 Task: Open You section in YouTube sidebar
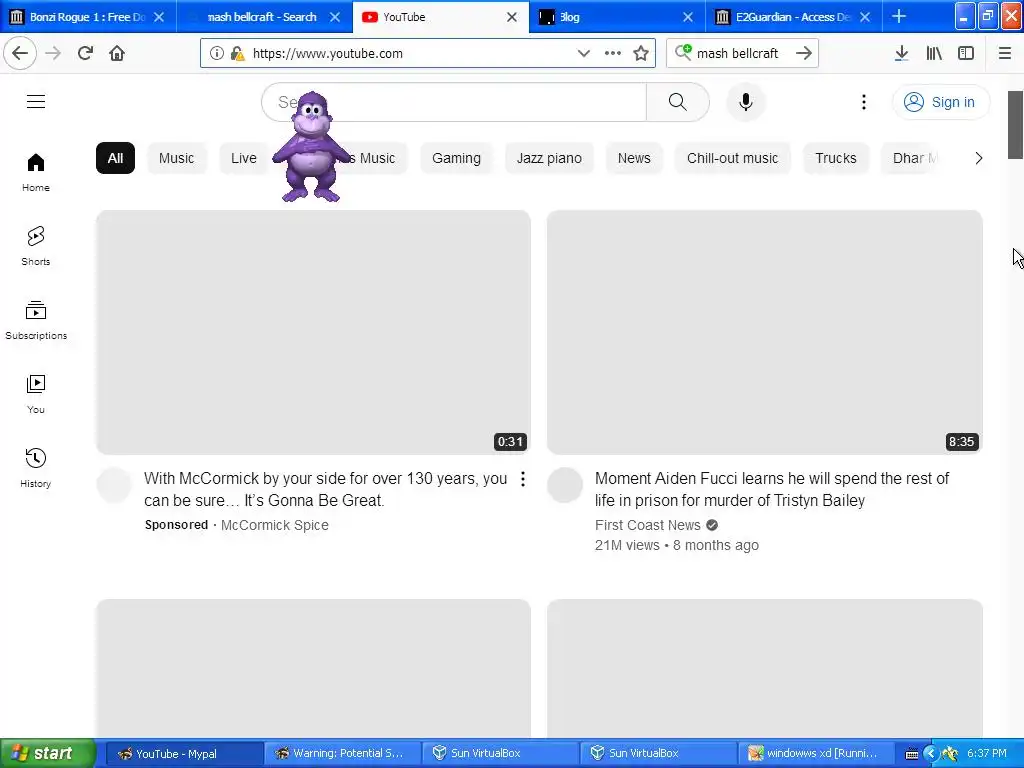pos(36,394)
